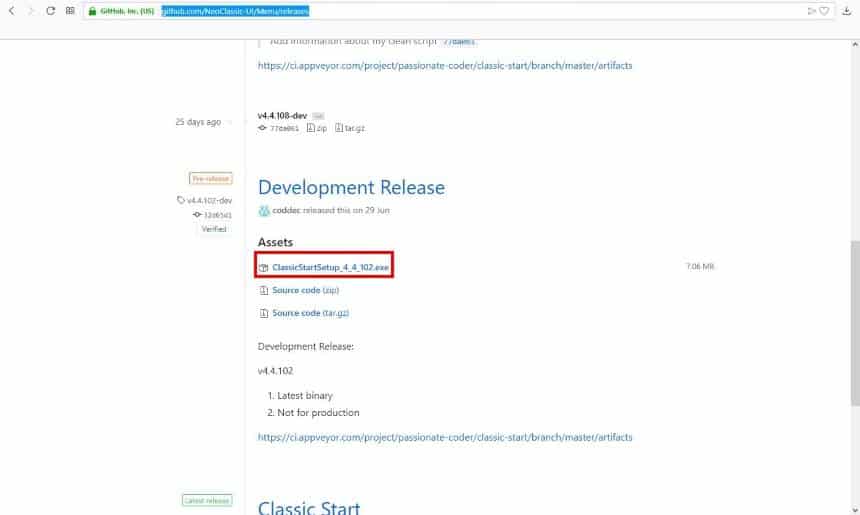Open the speed dial grid view
Image resolution: width=860 pixels, height=515 pixels.
click(x=70, y=11)
